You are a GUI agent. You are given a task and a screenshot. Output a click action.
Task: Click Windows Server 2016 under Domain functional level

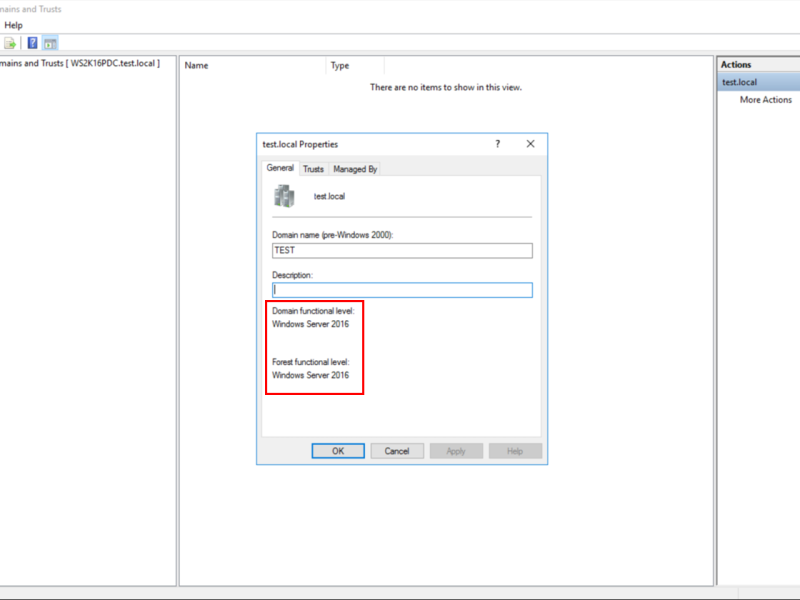pos(310,324)
